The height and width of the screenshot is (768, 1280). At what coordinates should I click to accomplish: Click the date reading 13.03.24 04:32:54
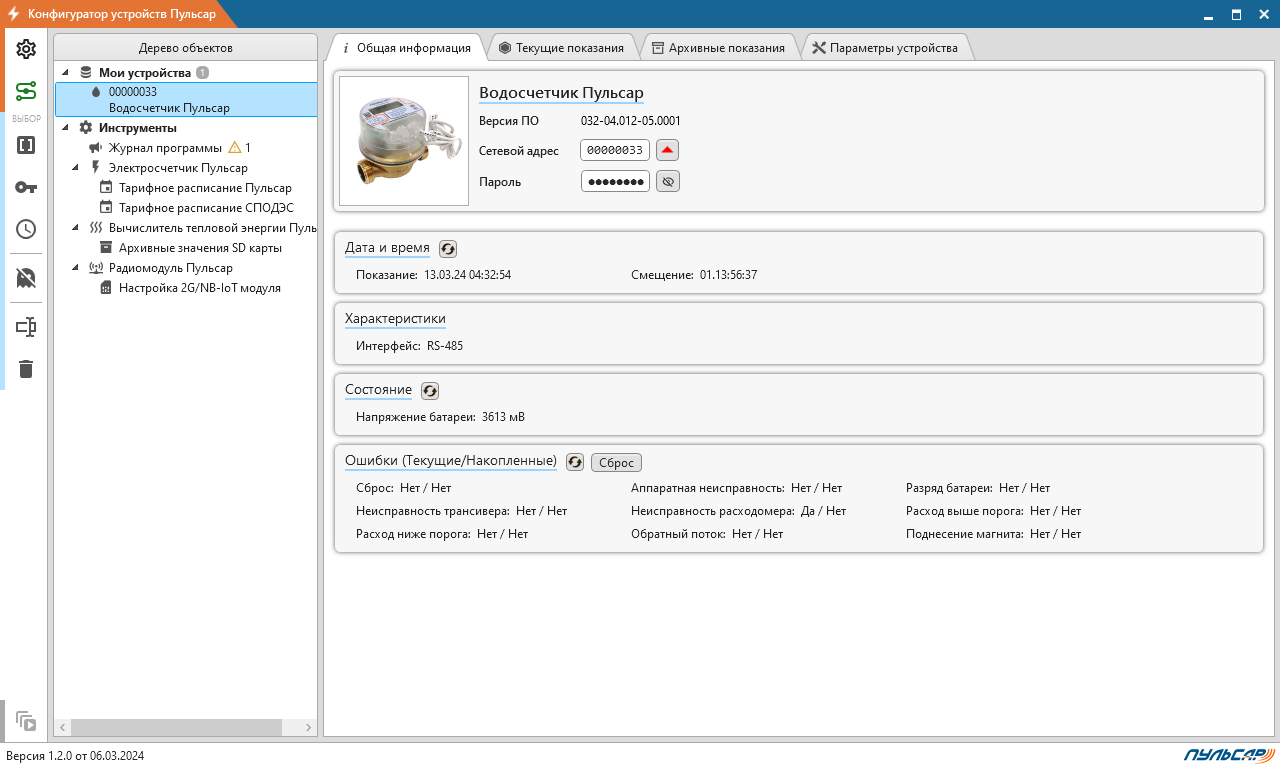click(467, 274)
